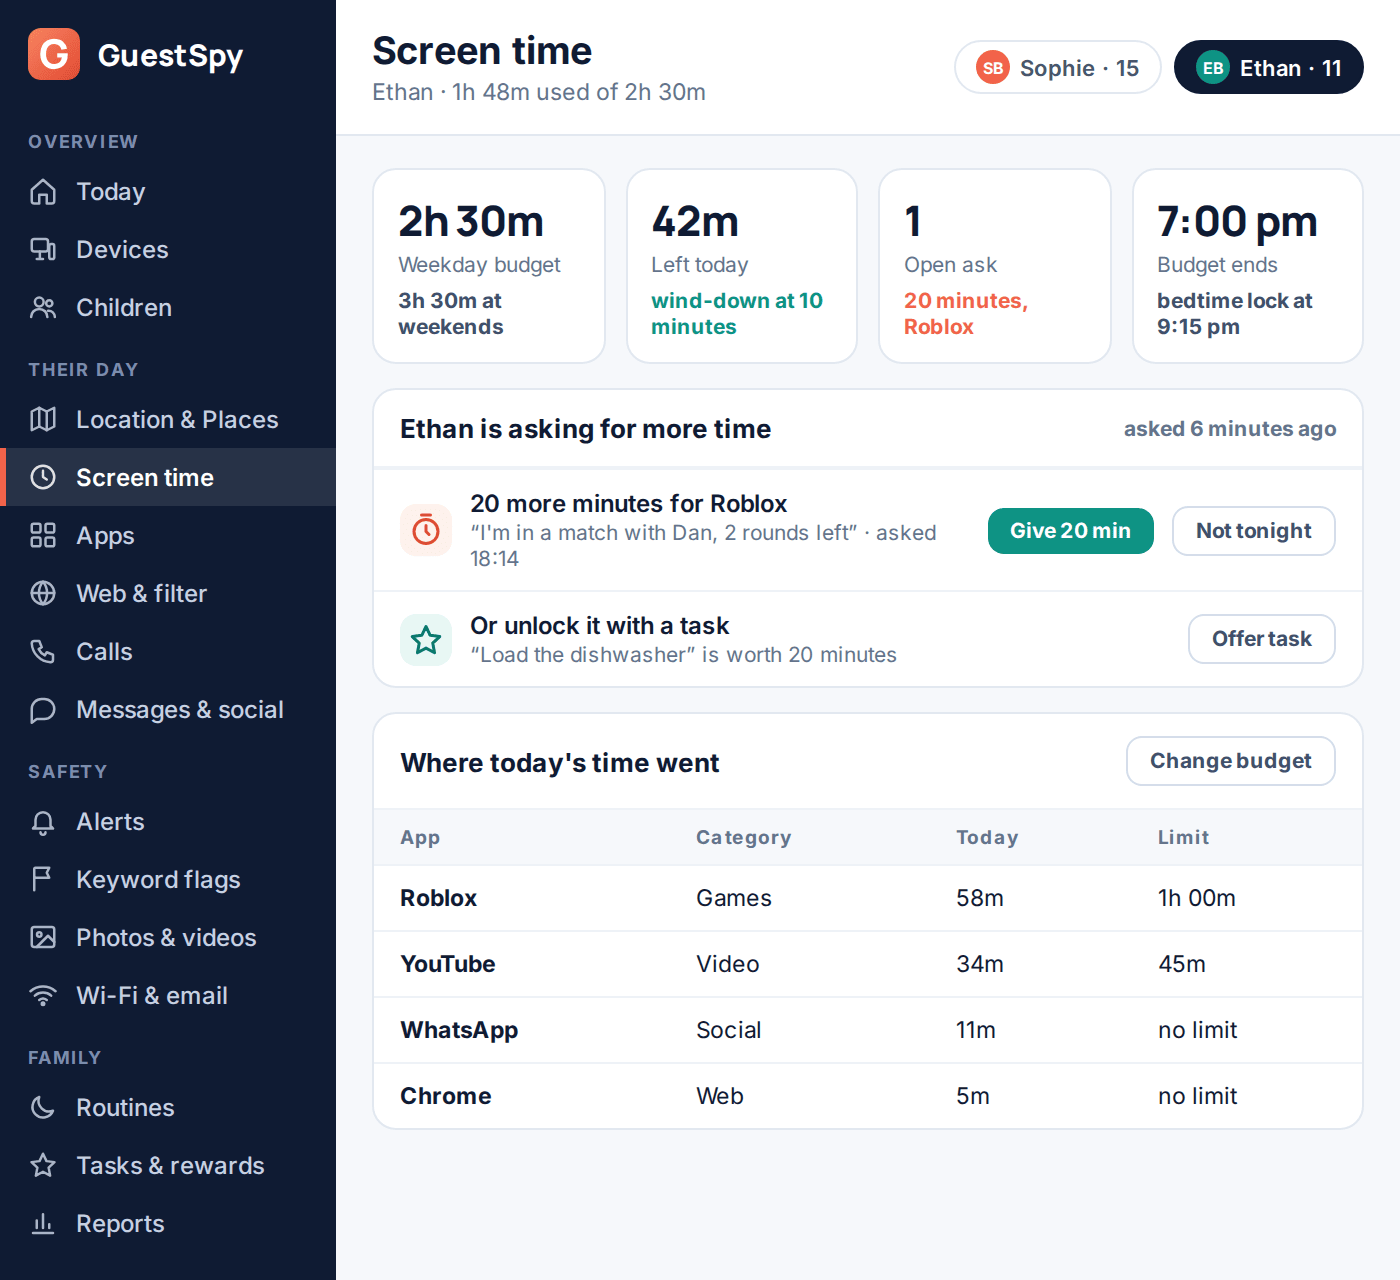Screen dimensions: 1400x1280
Task: Click the Routines moon icon
Action: (x=43, y=1107)
